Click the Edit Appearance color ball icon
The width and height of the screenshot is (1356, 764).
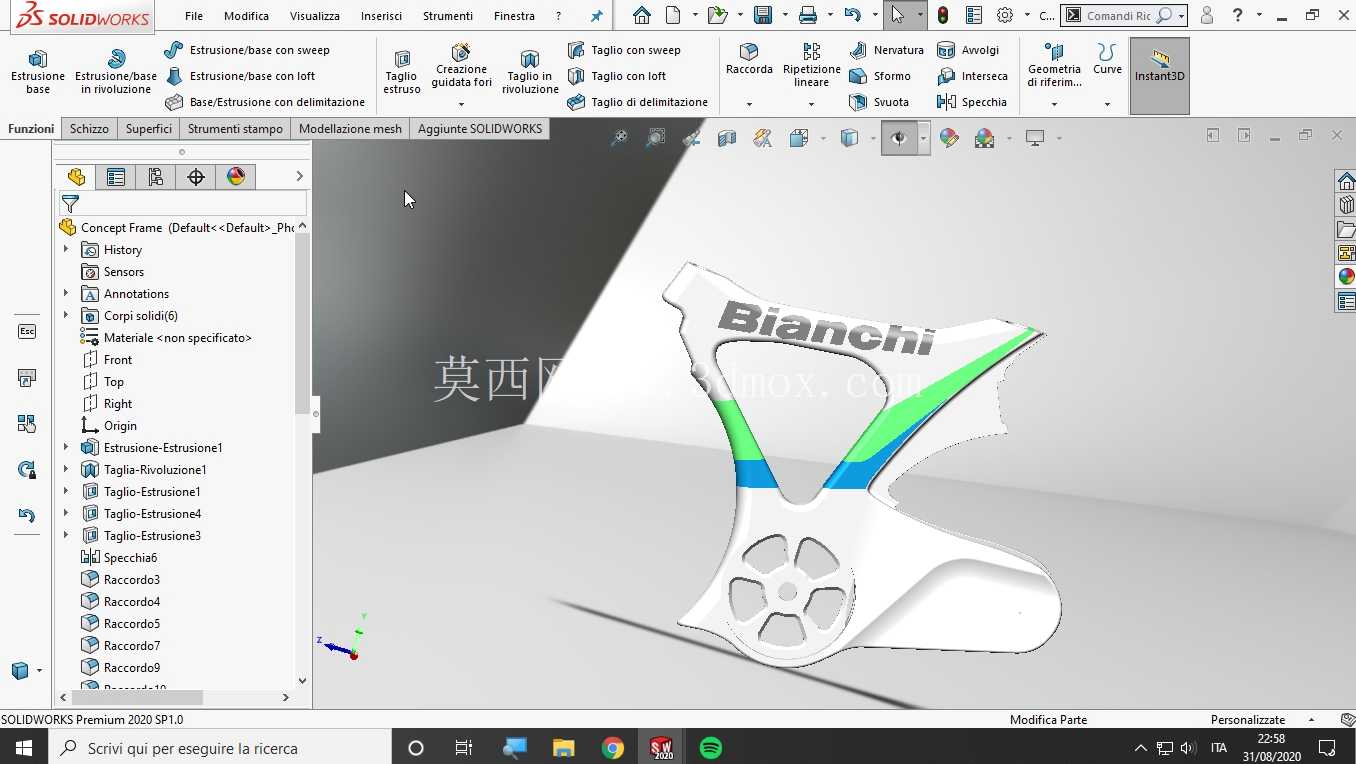click(x=949, y=138)
